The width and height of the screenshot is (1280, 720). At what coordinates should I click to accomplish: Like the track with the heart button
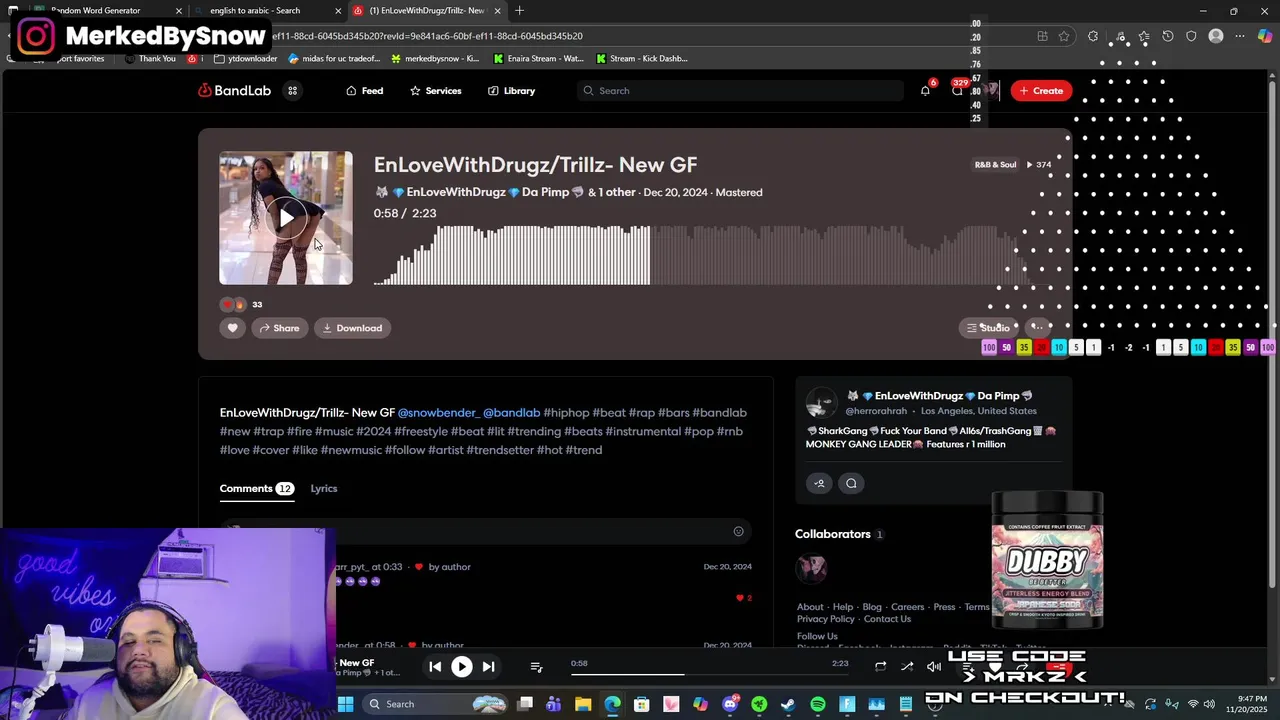(232, 328)
